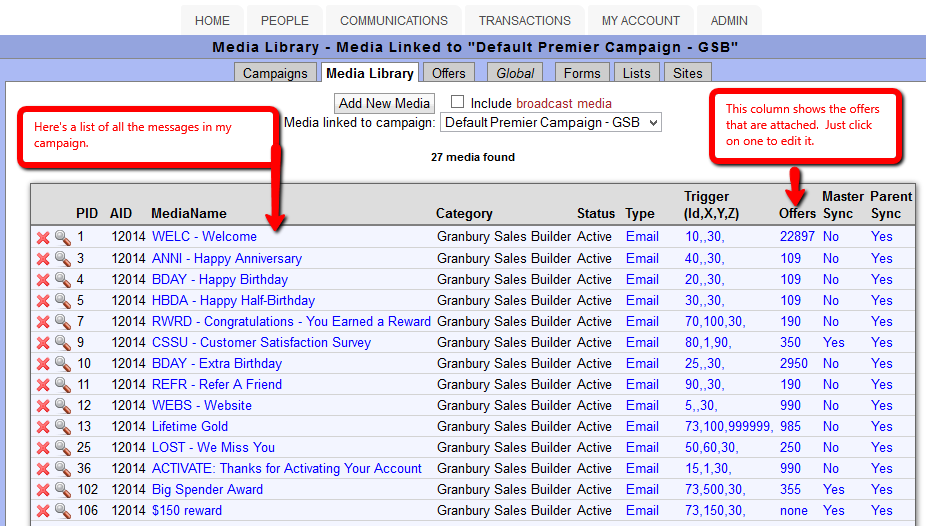
Task: Click the magnifier icon for $150 reward
Action: (x=62, y=511)
